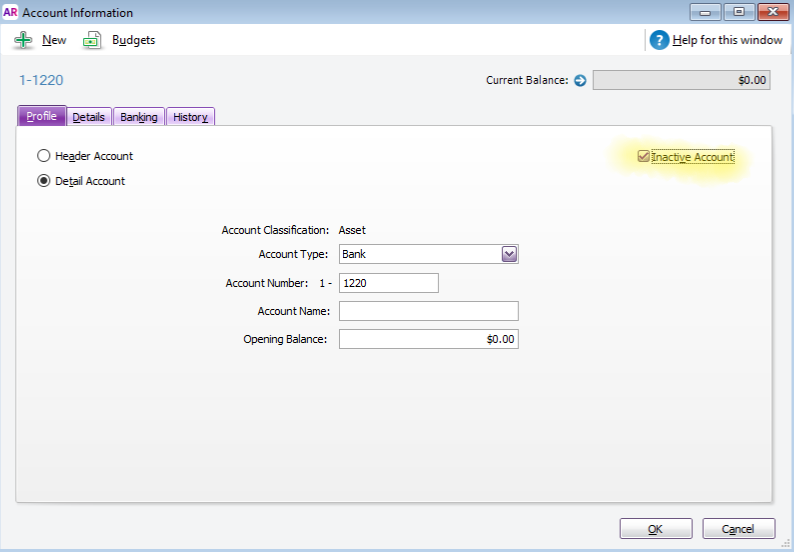
Task: Click the blue question mark help icon
Action: click(x=659, y=40)
